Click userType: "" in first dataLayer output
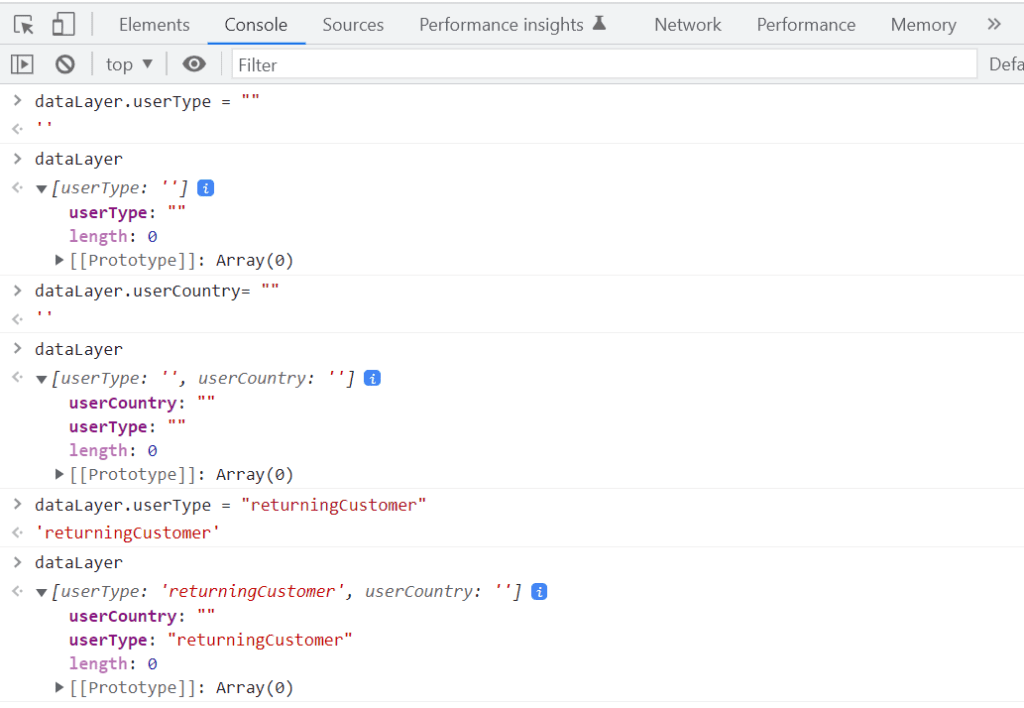Image resolution: width=1024 pixels, height=708 pixels. pos(127,212)
